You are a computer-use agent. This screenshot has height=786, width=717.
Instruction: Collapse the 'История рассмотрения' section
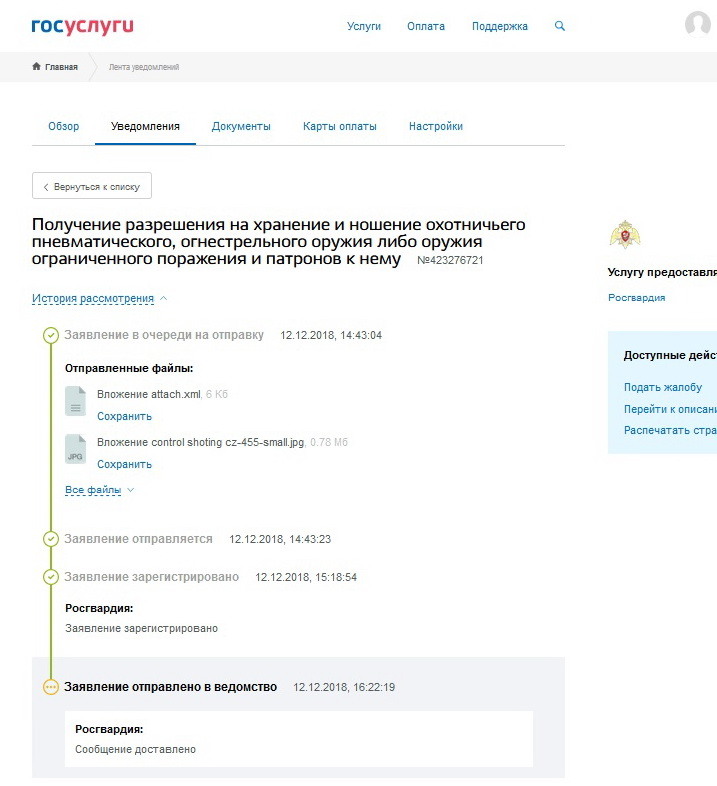click(100, 298)
